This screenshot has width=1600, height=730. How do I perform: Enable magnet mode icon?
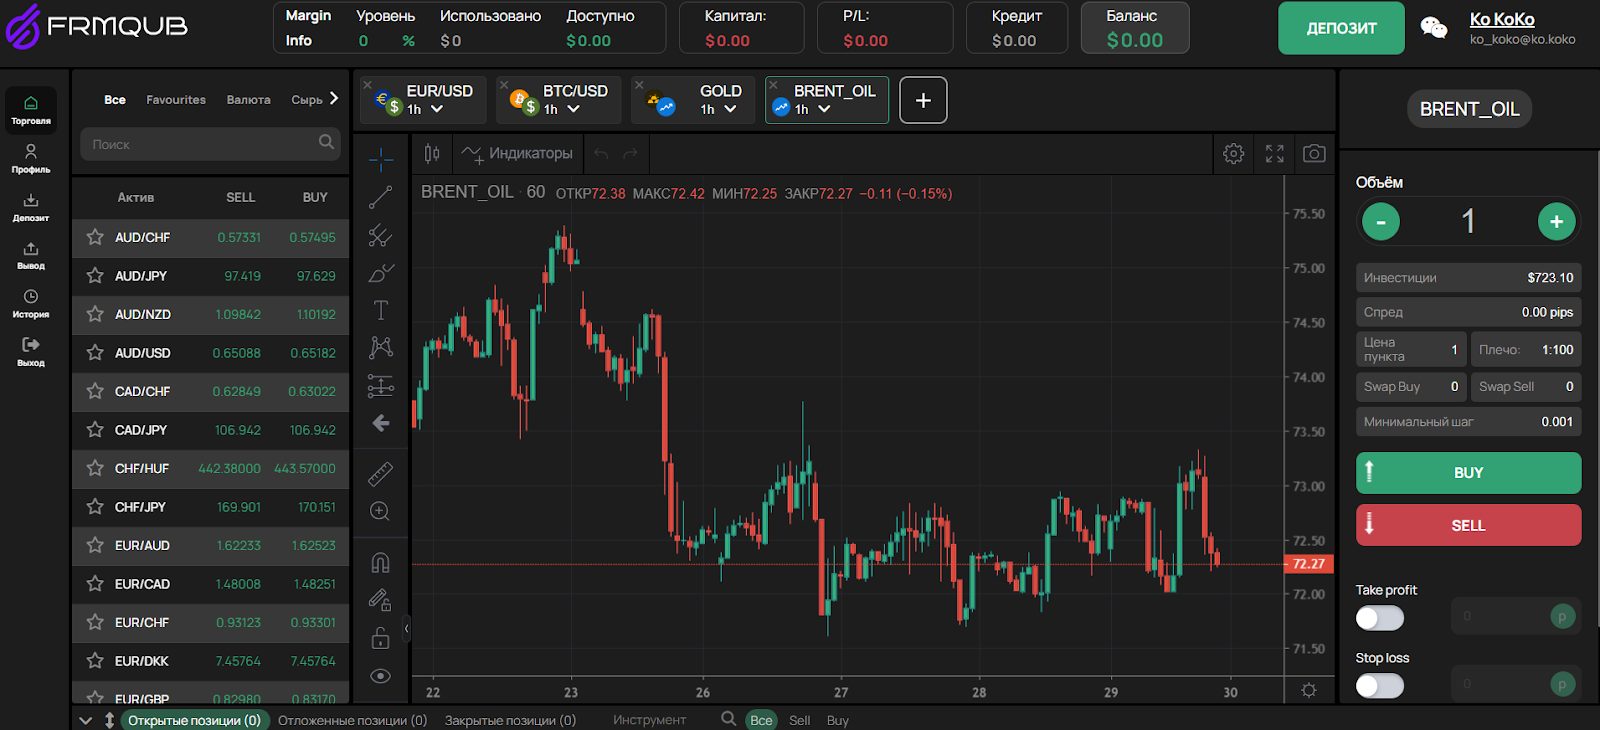[x=380, y=562]
